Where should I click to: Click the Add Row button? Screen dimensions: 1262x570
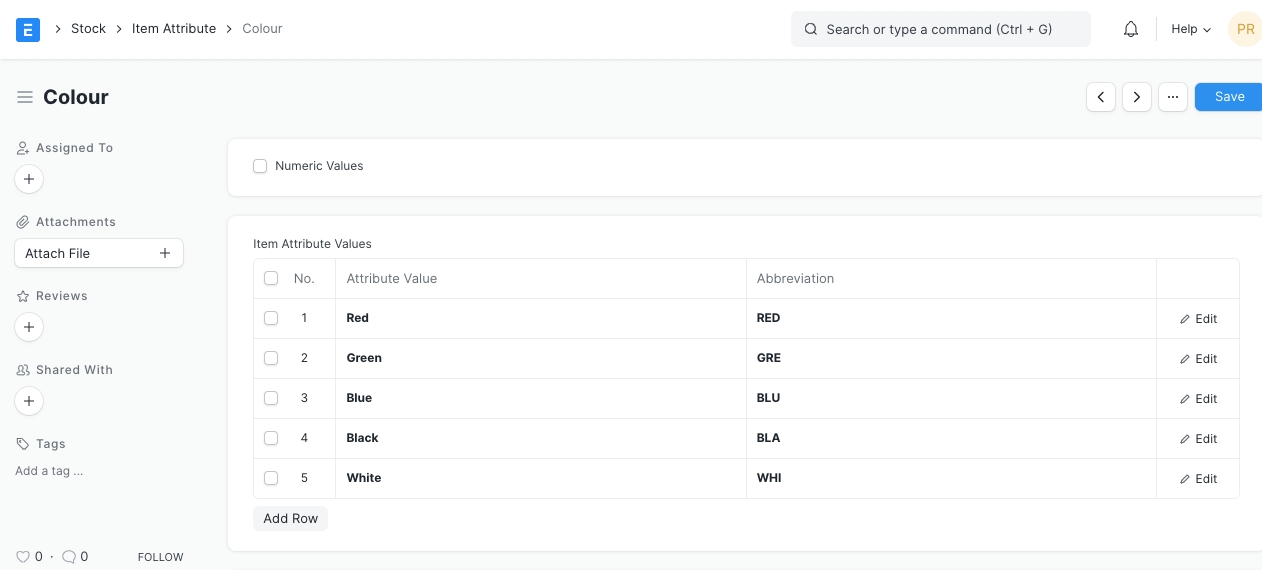(x=290, y=518)
